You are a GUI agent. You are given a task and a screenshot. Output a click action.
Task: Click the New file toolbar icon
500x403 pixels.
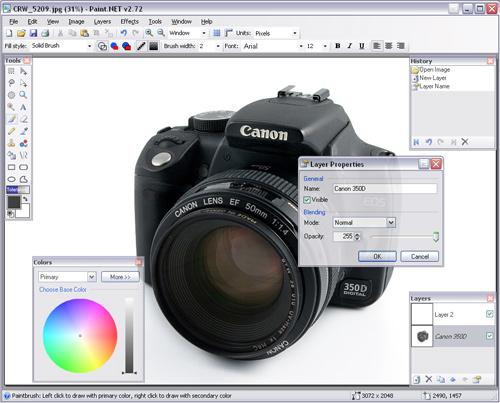tap(9, 33)
